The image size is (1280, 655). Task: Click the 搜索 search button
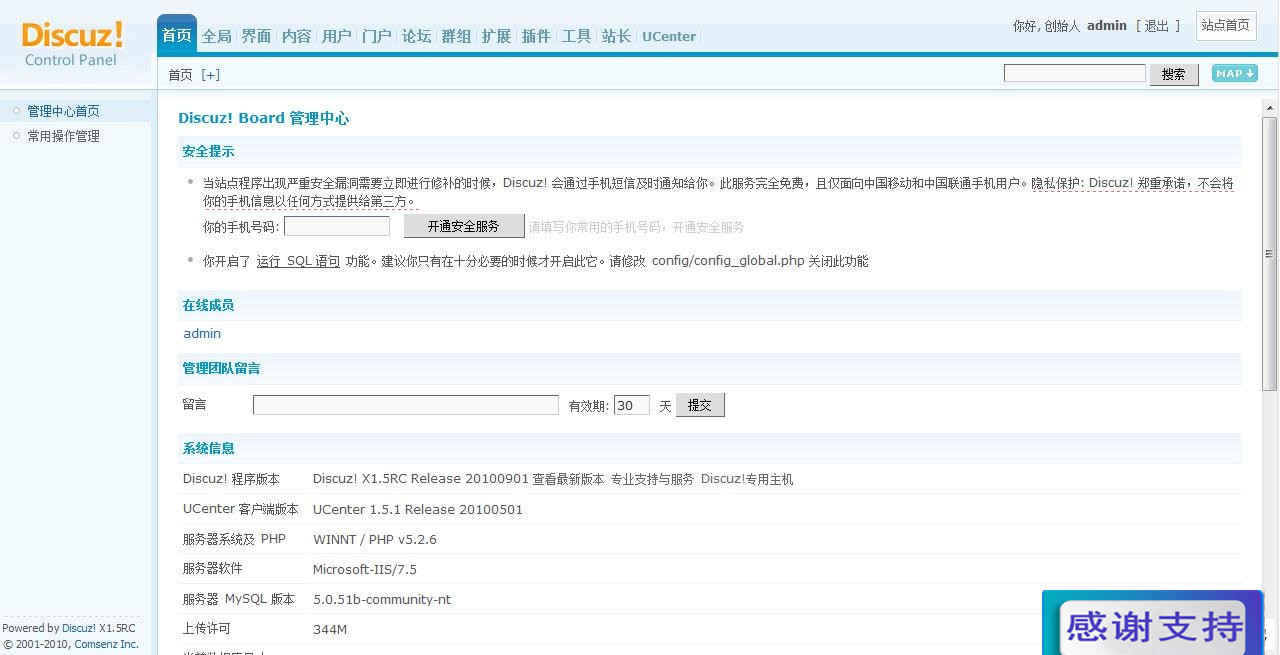[1174, 74]
